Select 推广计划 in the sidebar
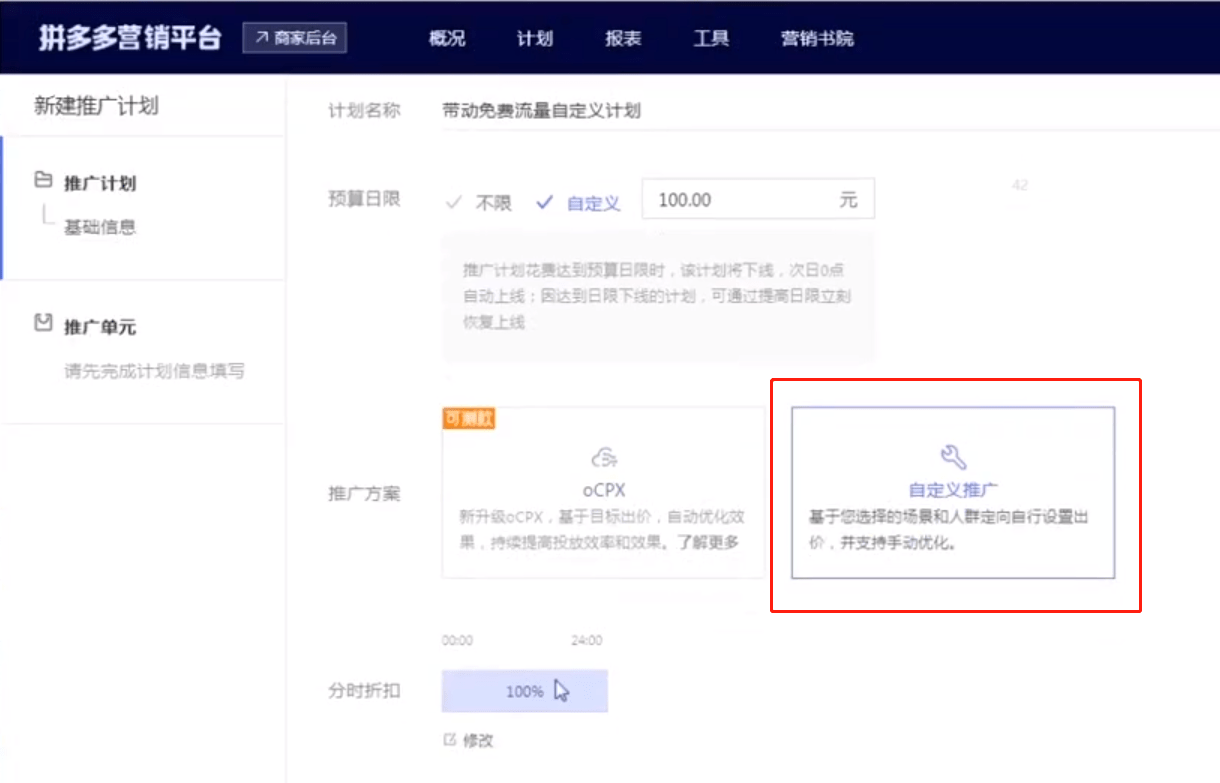Screen dimensions: 1220x783 click(100, 183)
